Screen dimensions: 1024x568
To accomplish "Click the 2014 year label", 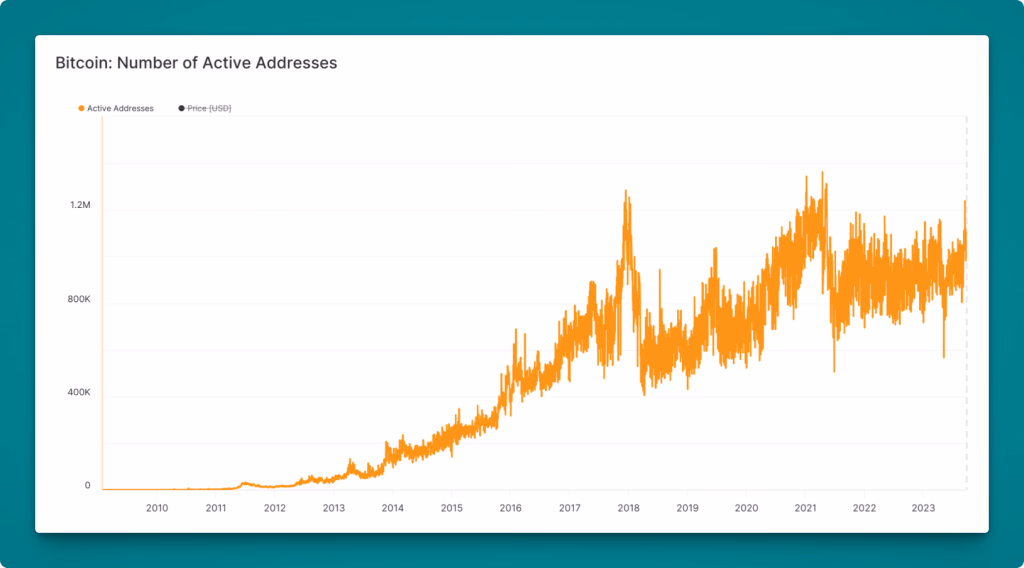I will coord(393,508).
